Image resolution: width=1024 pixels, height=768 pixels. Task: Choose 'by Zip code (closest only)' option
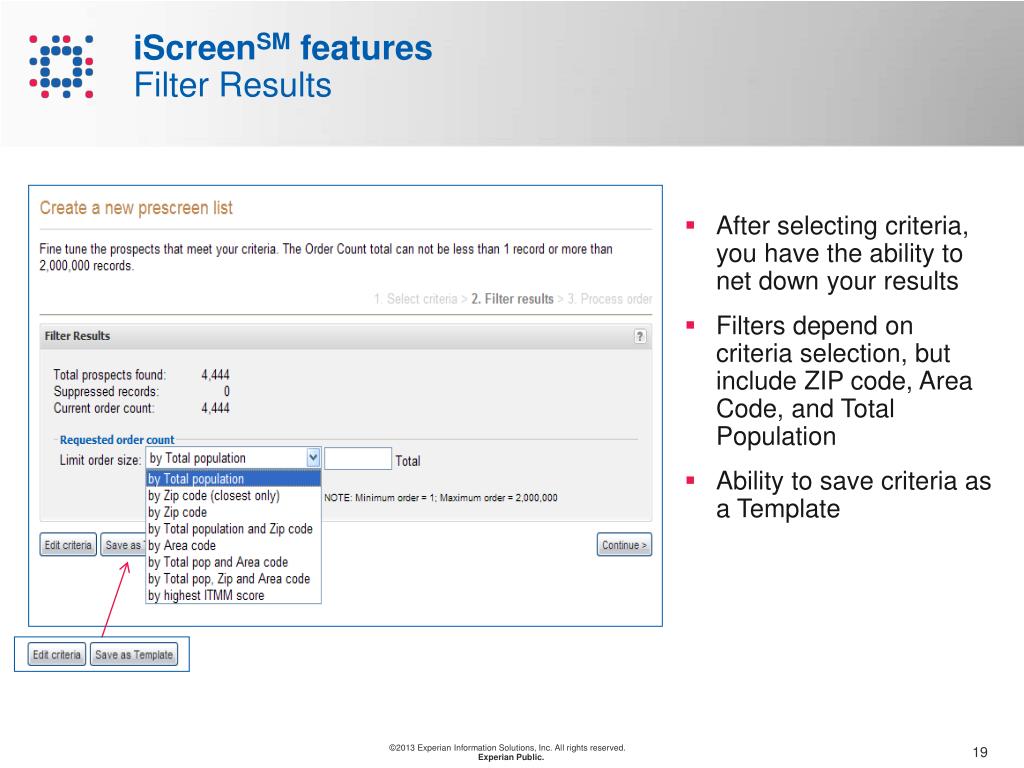coord(233,496)
